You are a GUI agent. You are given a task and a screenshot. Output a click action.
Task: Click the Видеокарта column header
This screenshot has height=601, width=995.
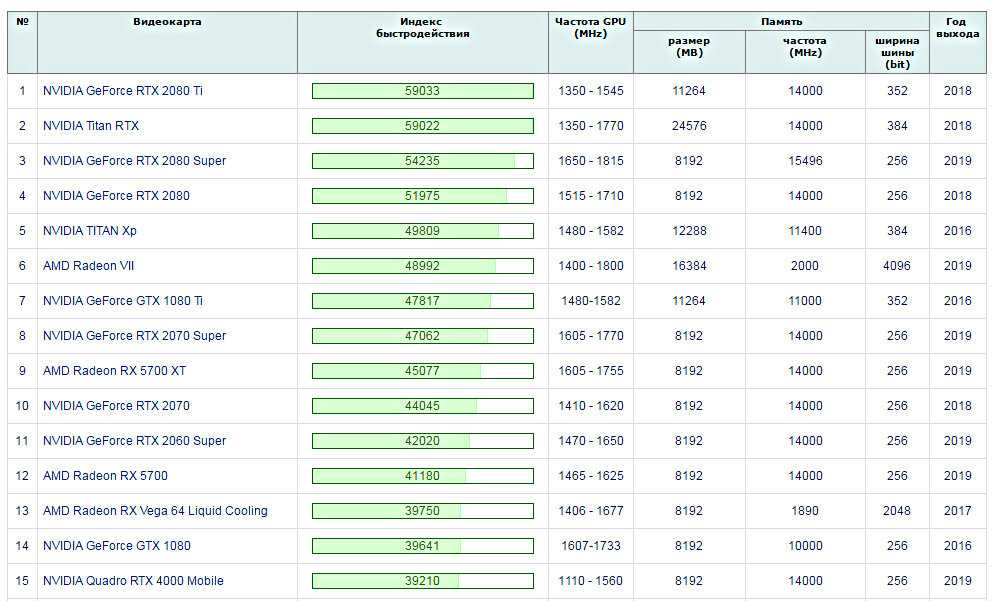168,22
